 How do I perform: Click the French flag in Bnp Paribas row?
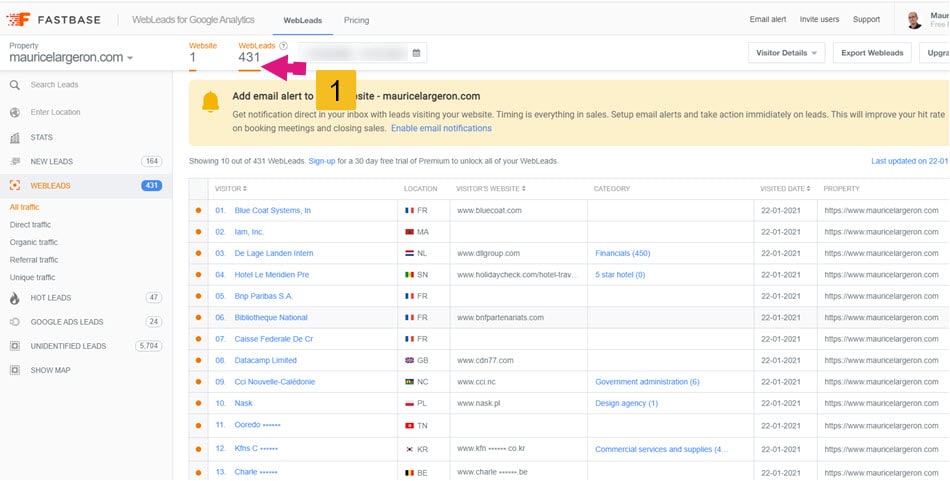coord(410,296)
